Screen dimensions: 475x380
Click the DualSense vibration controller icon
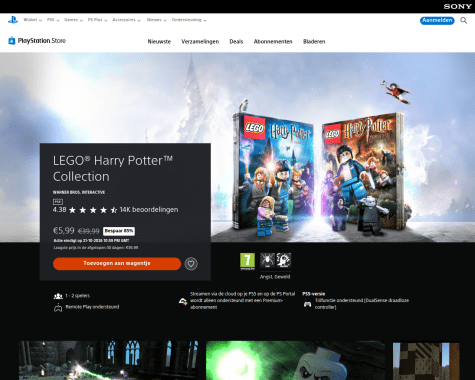307,304
